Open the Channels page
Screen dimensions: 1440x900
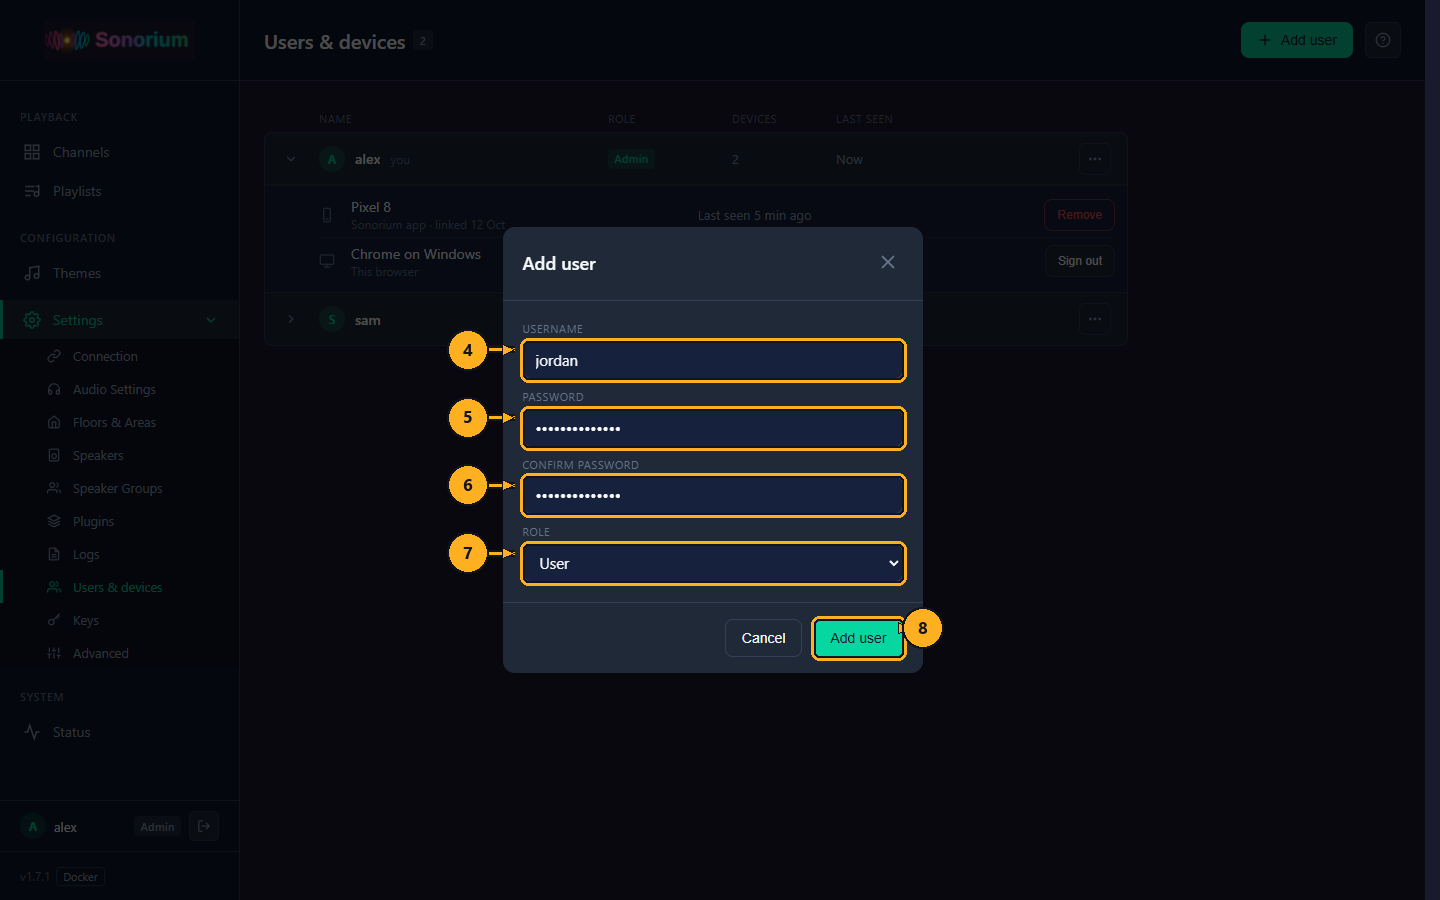point(119,152)
